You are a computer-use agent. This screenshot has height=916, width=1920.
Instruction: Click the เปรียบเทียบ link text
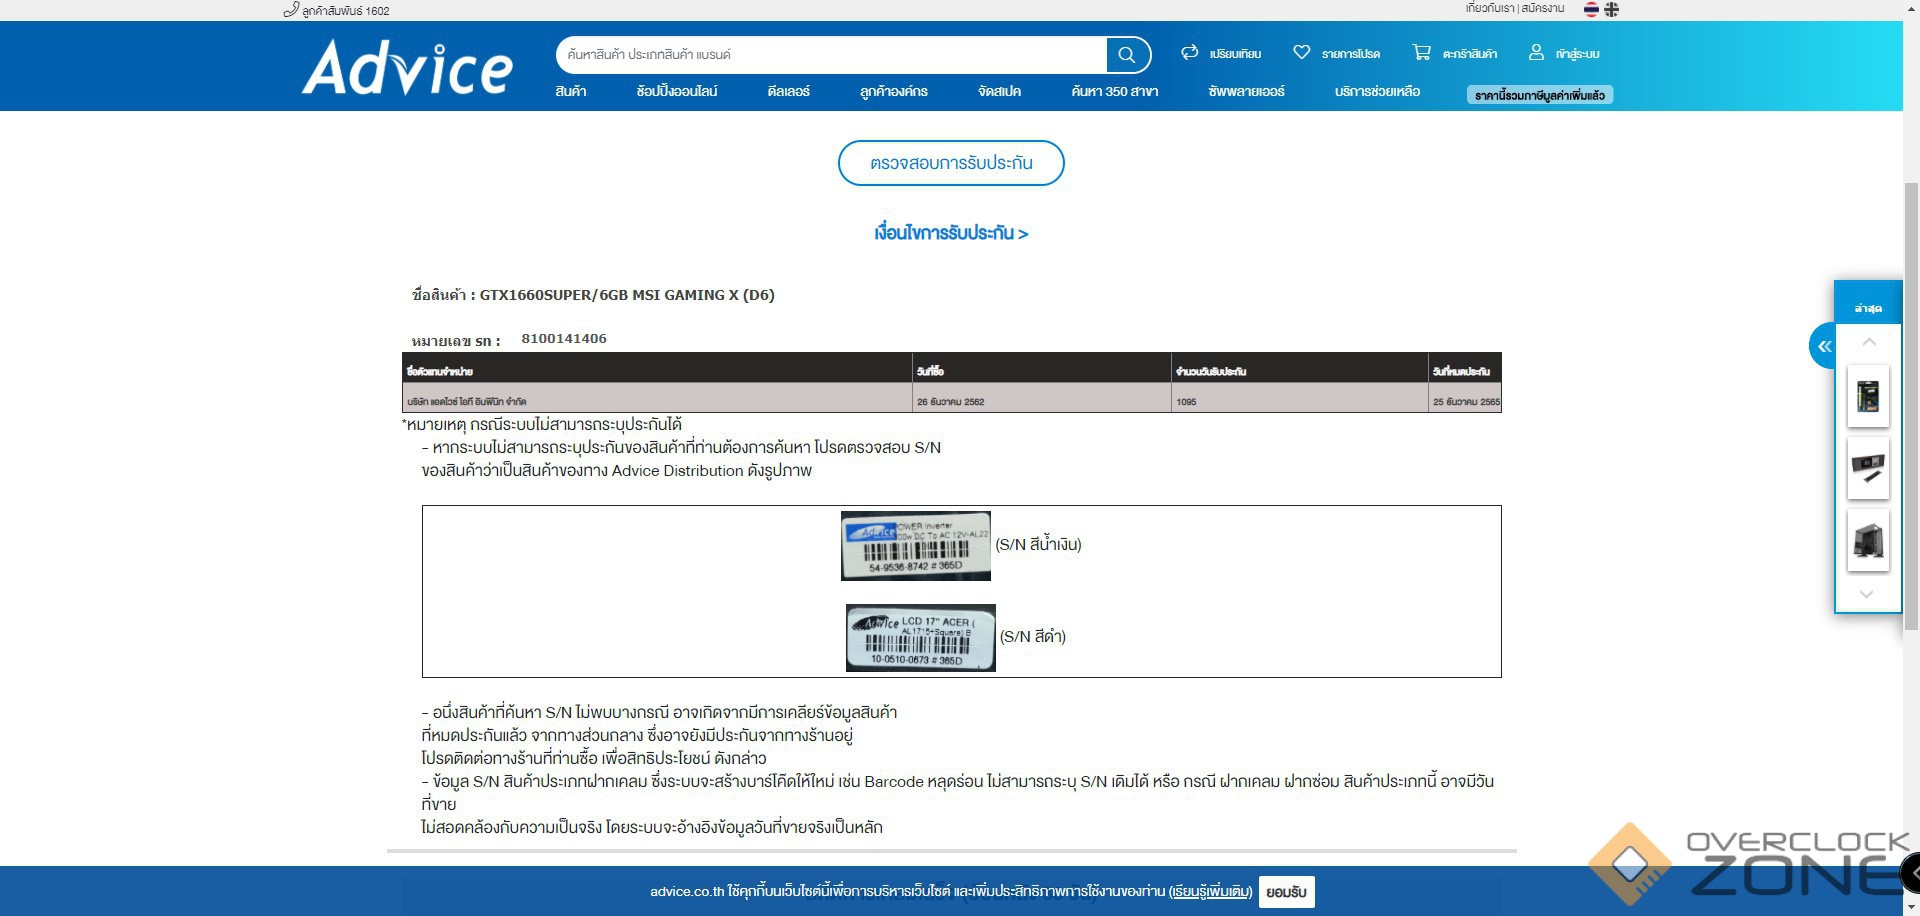click(x=1235, y=54)
